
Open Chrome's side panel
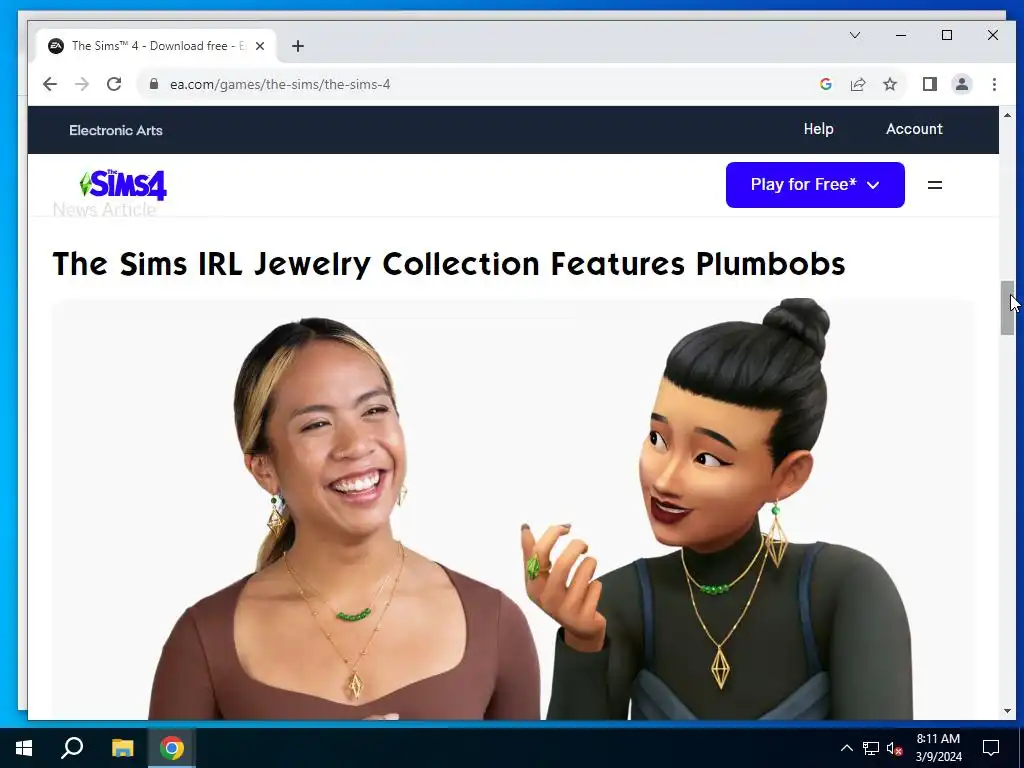(930, 84)
